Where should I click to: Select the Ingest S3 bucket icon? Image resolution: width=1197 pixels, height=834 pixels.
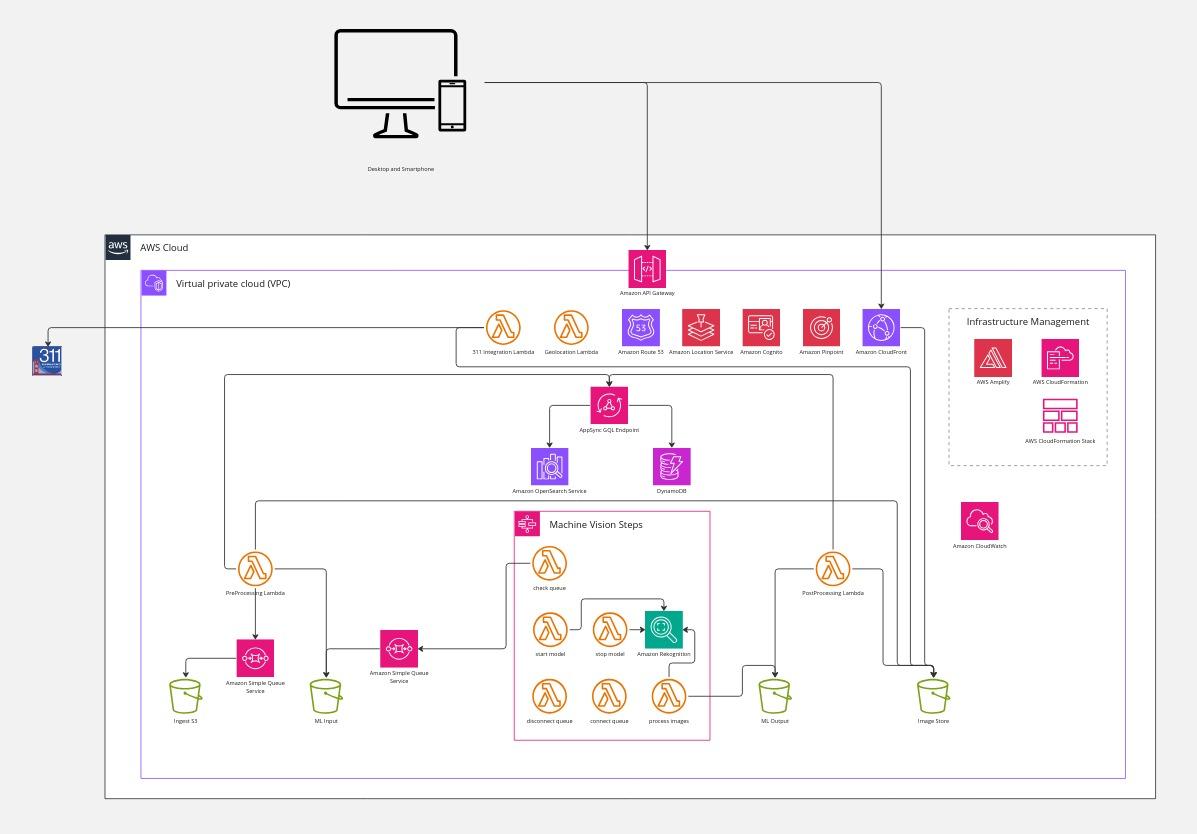[x=185, y=695]
